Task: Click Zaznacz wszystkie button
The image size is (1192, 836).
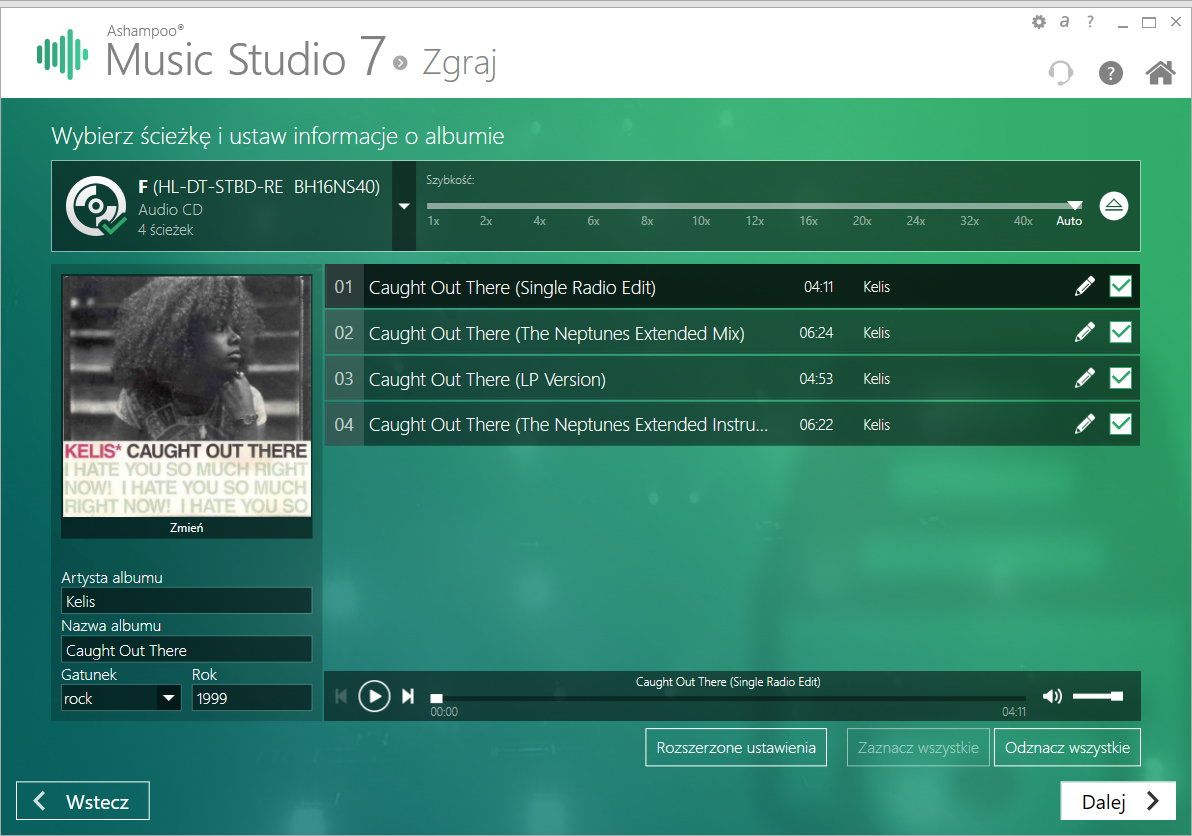Action: pyautogui.click(x=918, y=748)
